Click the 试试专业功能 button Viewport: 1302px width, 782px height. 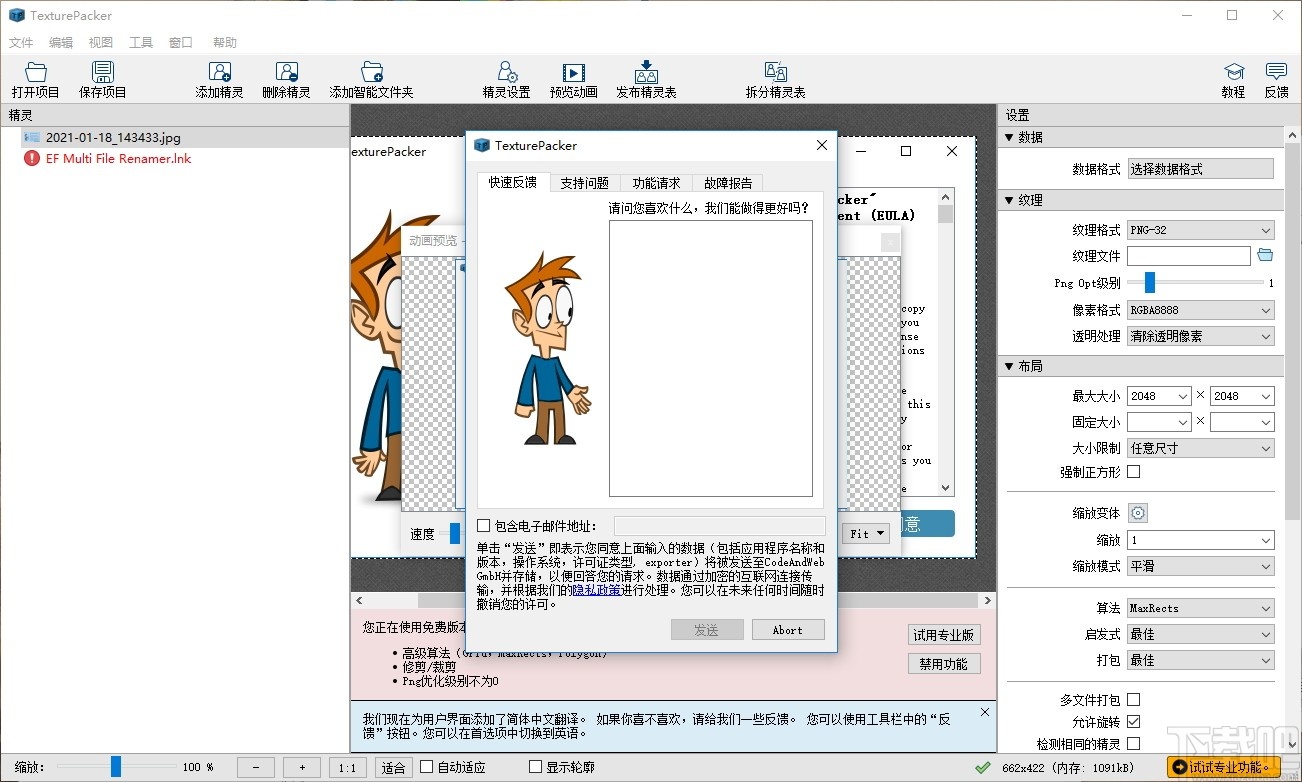click(x=1224, y=767)
